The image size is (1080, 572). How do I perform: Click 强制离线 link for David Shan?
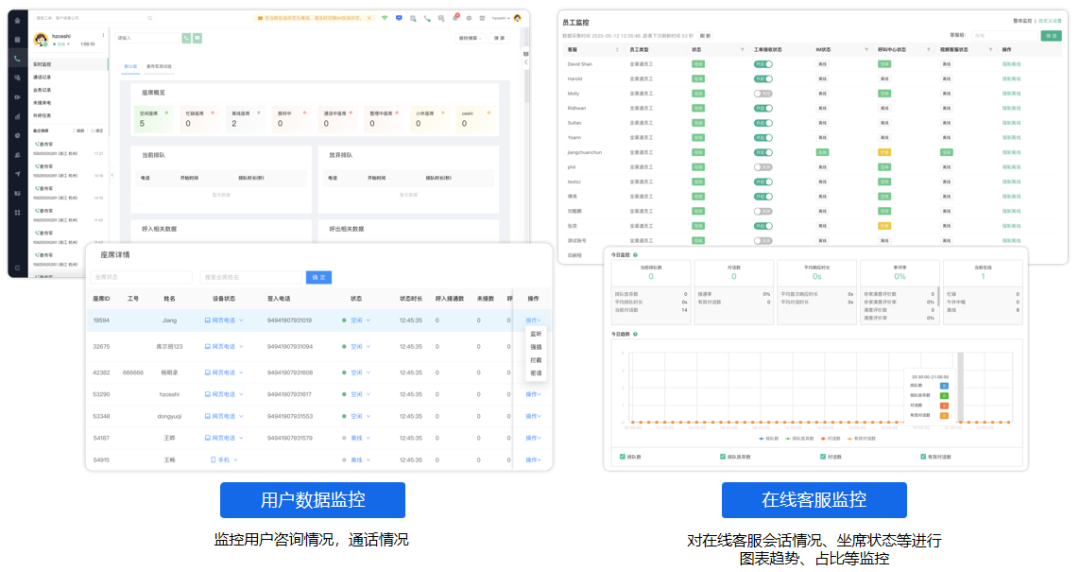point(1011,64)
